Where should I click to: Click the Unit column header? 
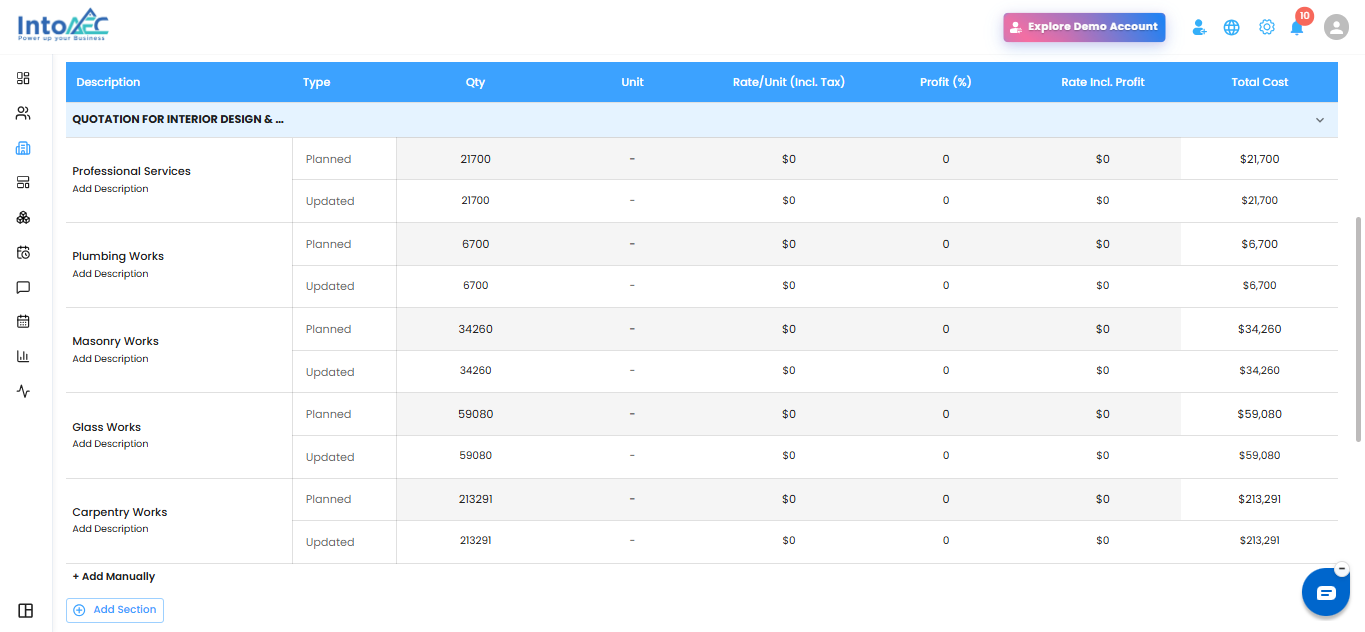click(632, 82)
